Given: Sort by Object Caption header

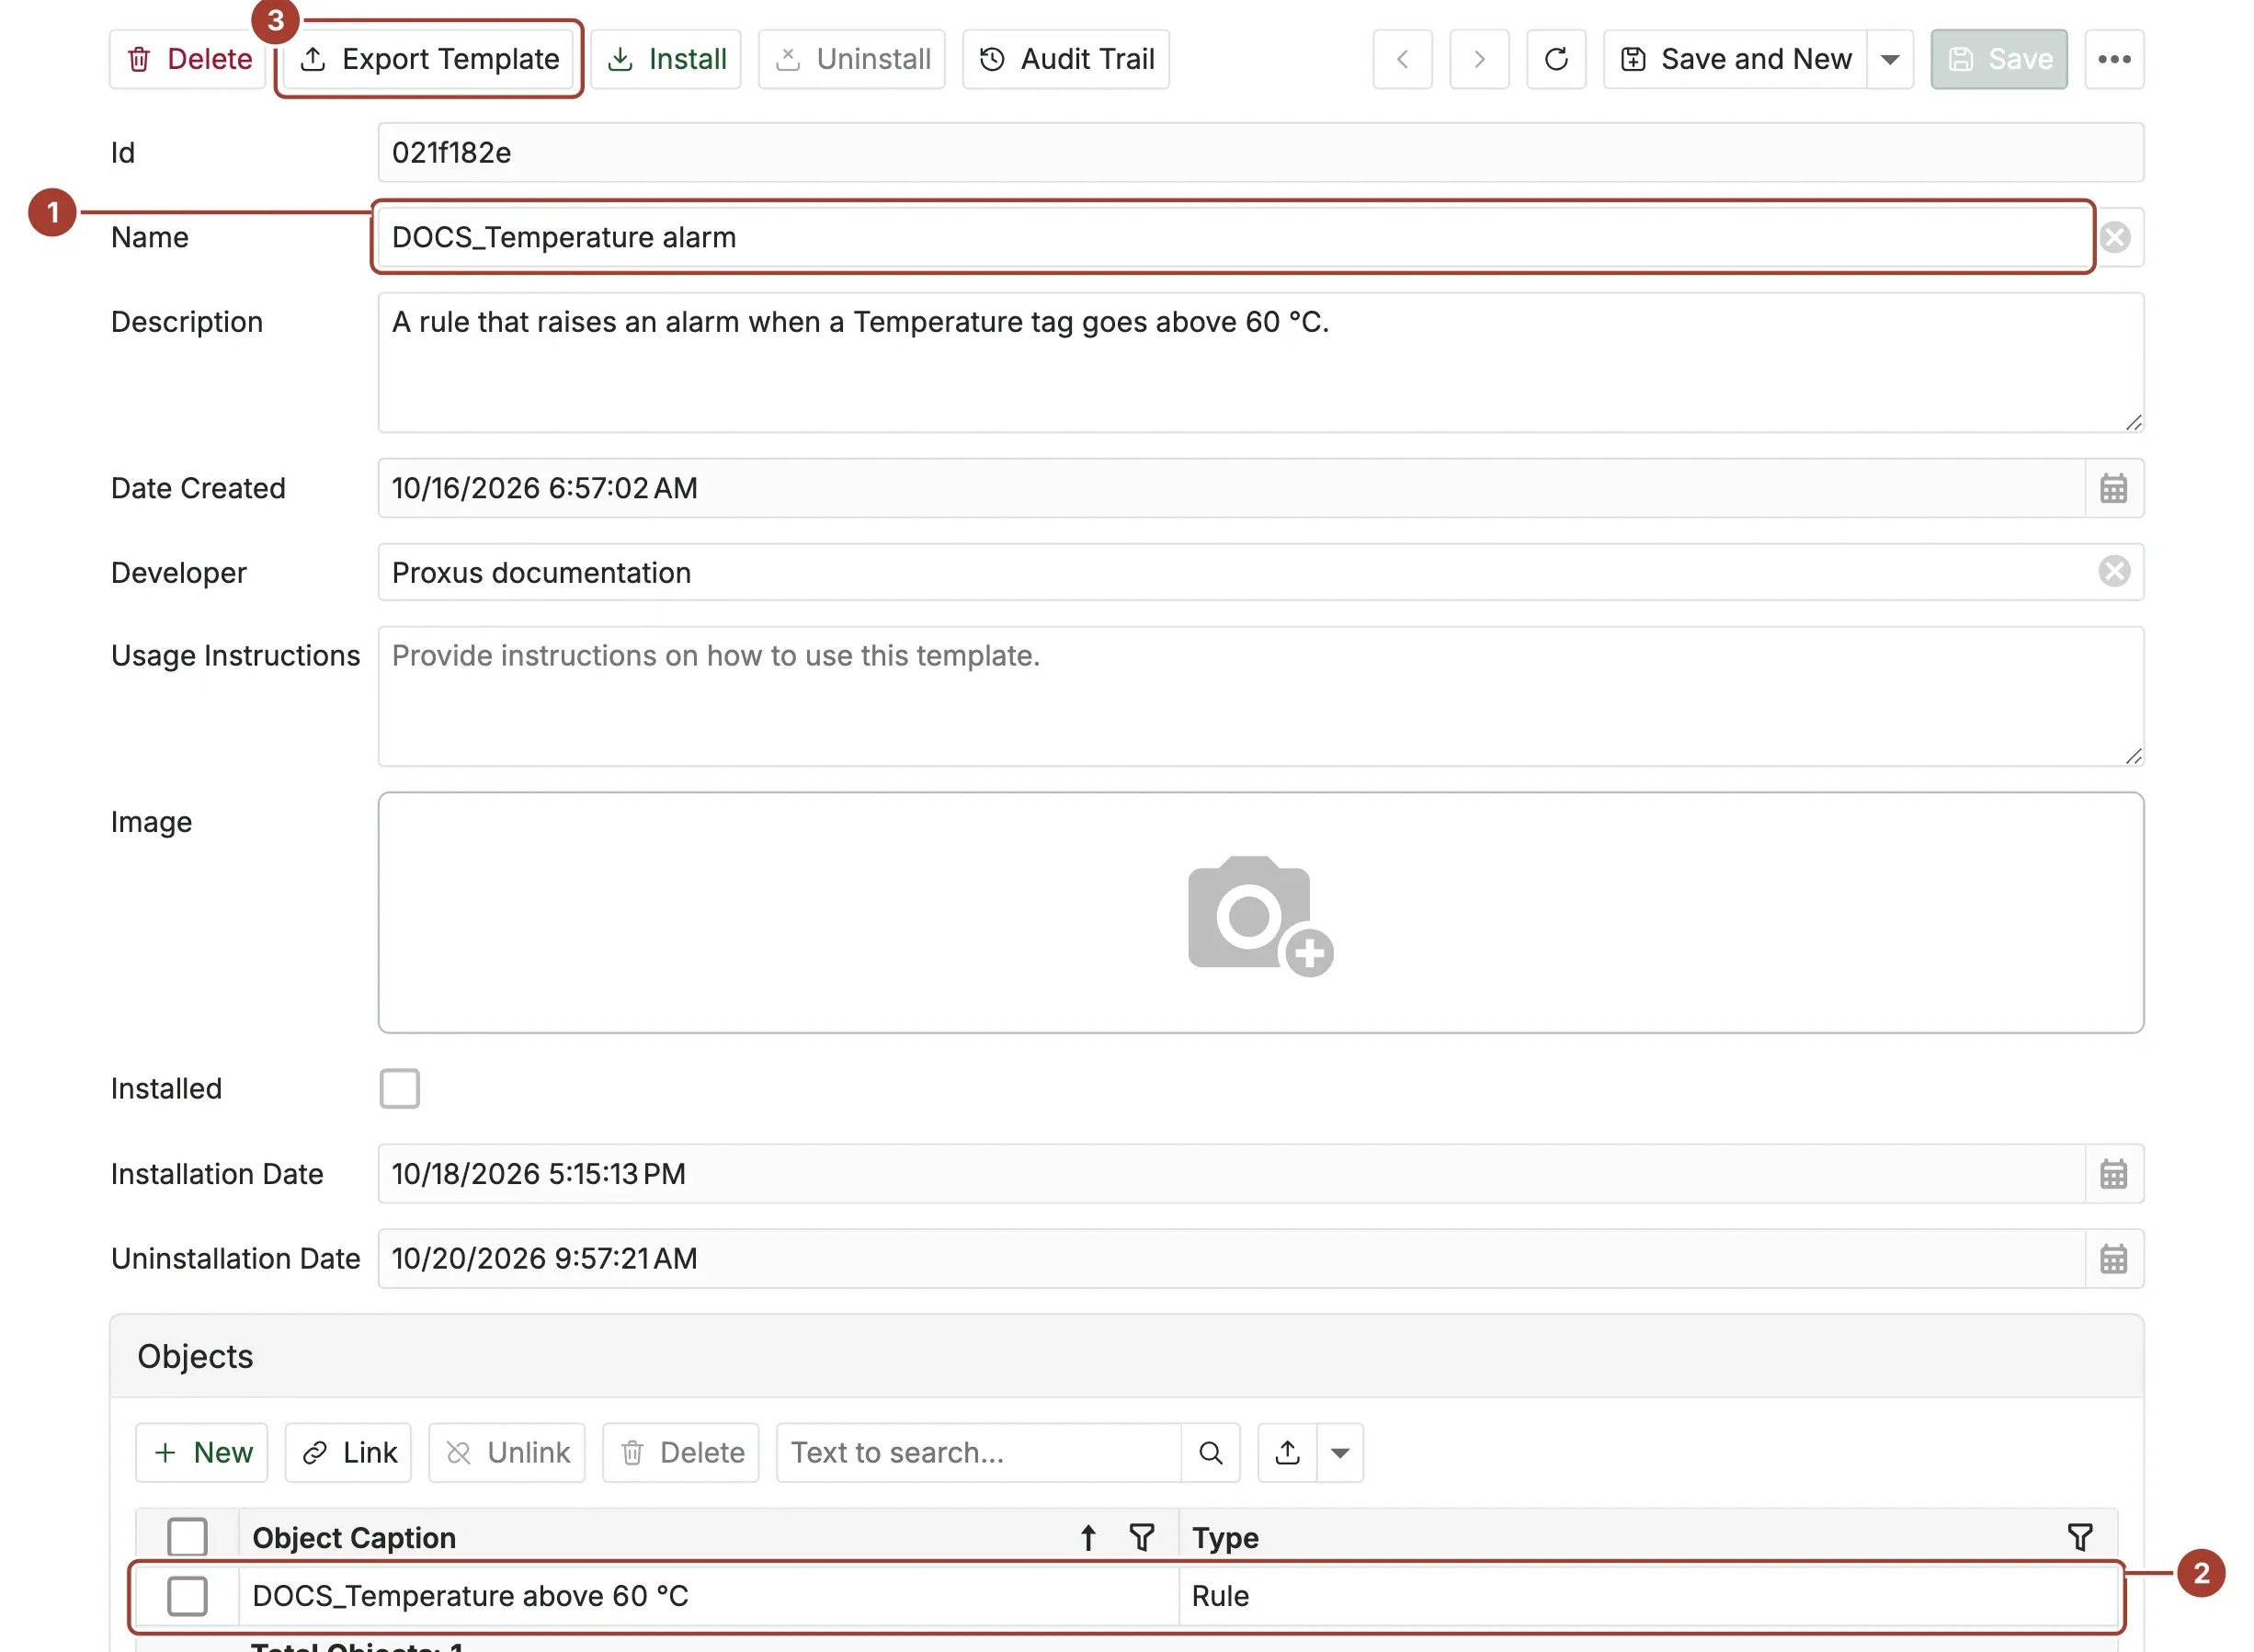Looking at the screenshot, I should 354,1538.
